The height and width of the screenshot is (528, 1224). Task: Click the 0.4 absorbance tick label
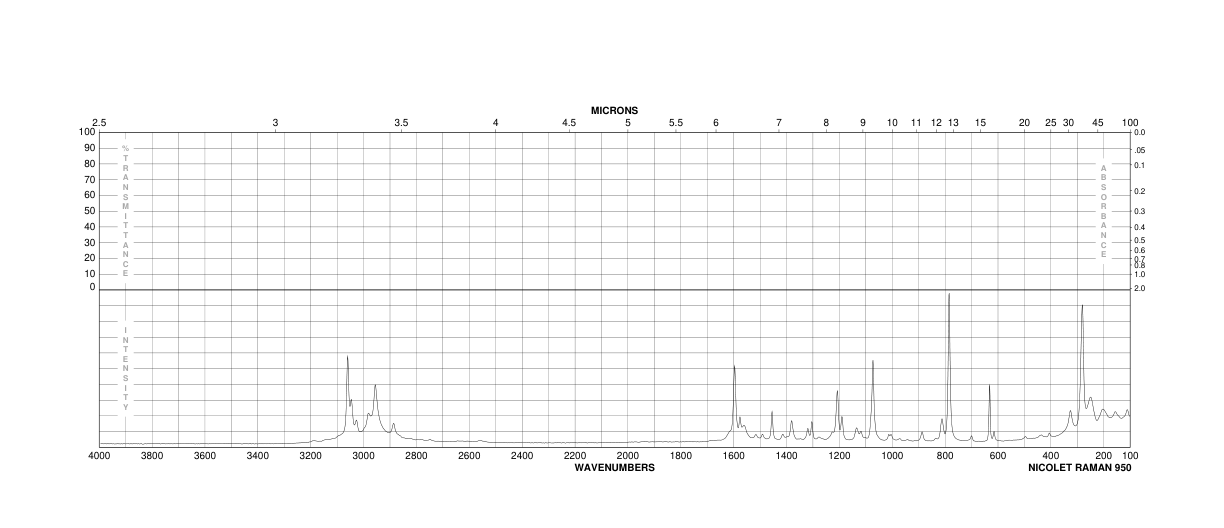pos(1140,228)
